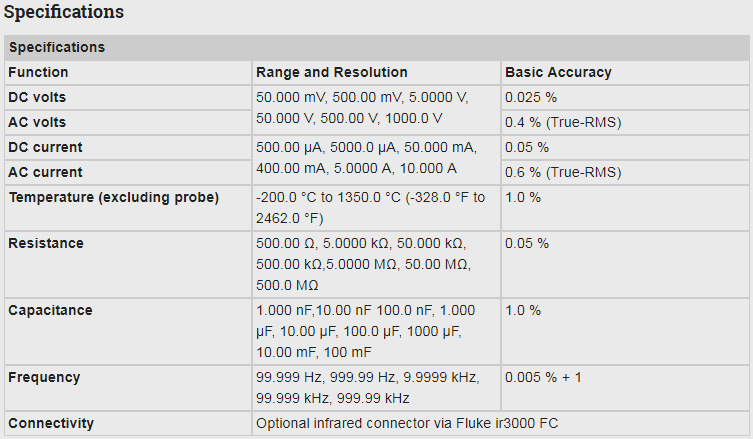Select the DC volts row label
Screen dimensions: 753x439
37,98
